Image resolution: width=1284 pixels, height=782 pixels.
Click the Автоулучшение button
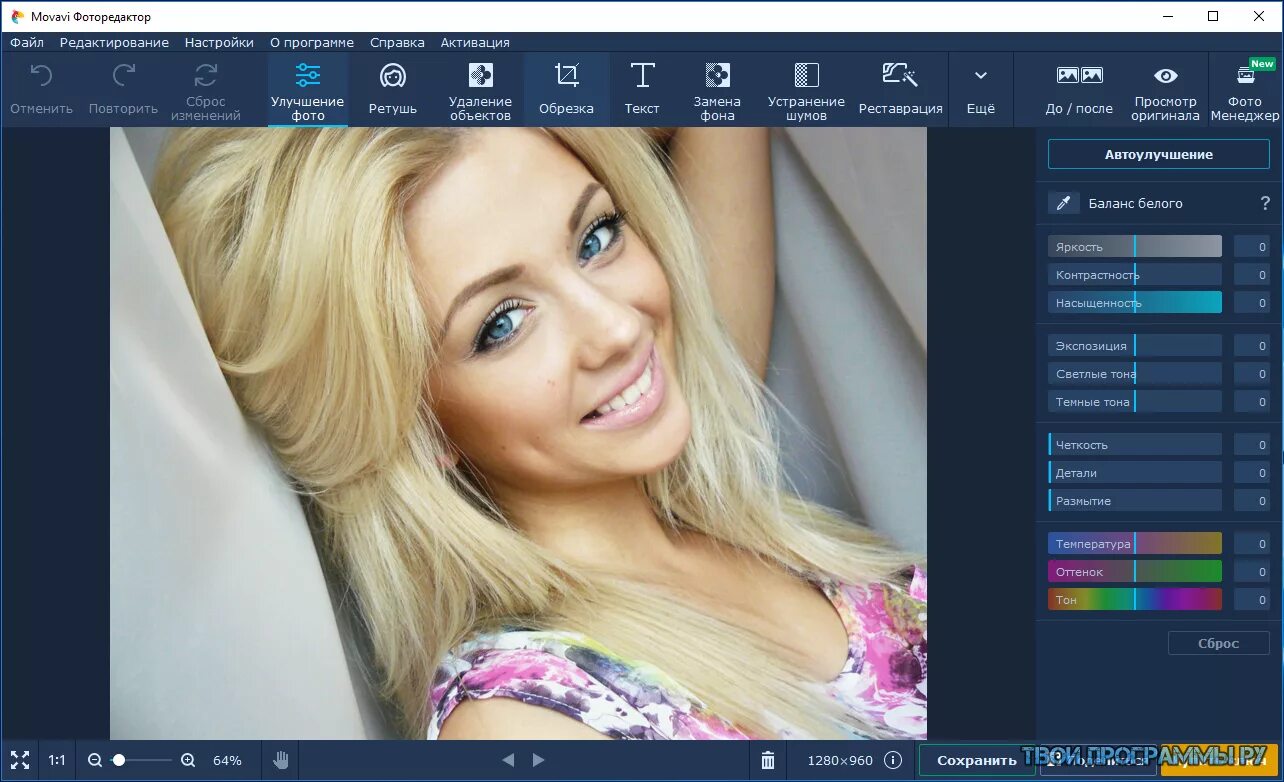coord(1159,154)
